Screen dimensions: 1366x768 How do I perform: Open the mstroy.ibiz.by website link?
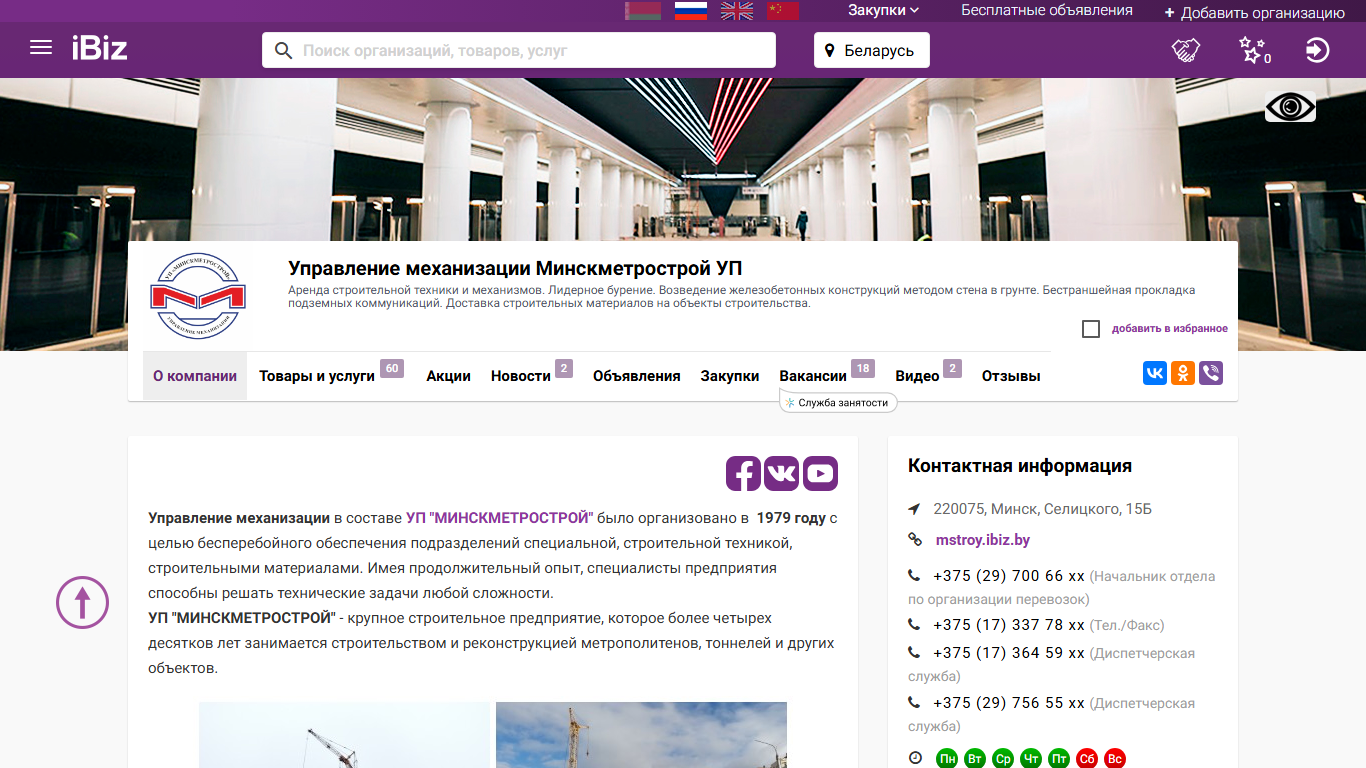click(983, 540)
